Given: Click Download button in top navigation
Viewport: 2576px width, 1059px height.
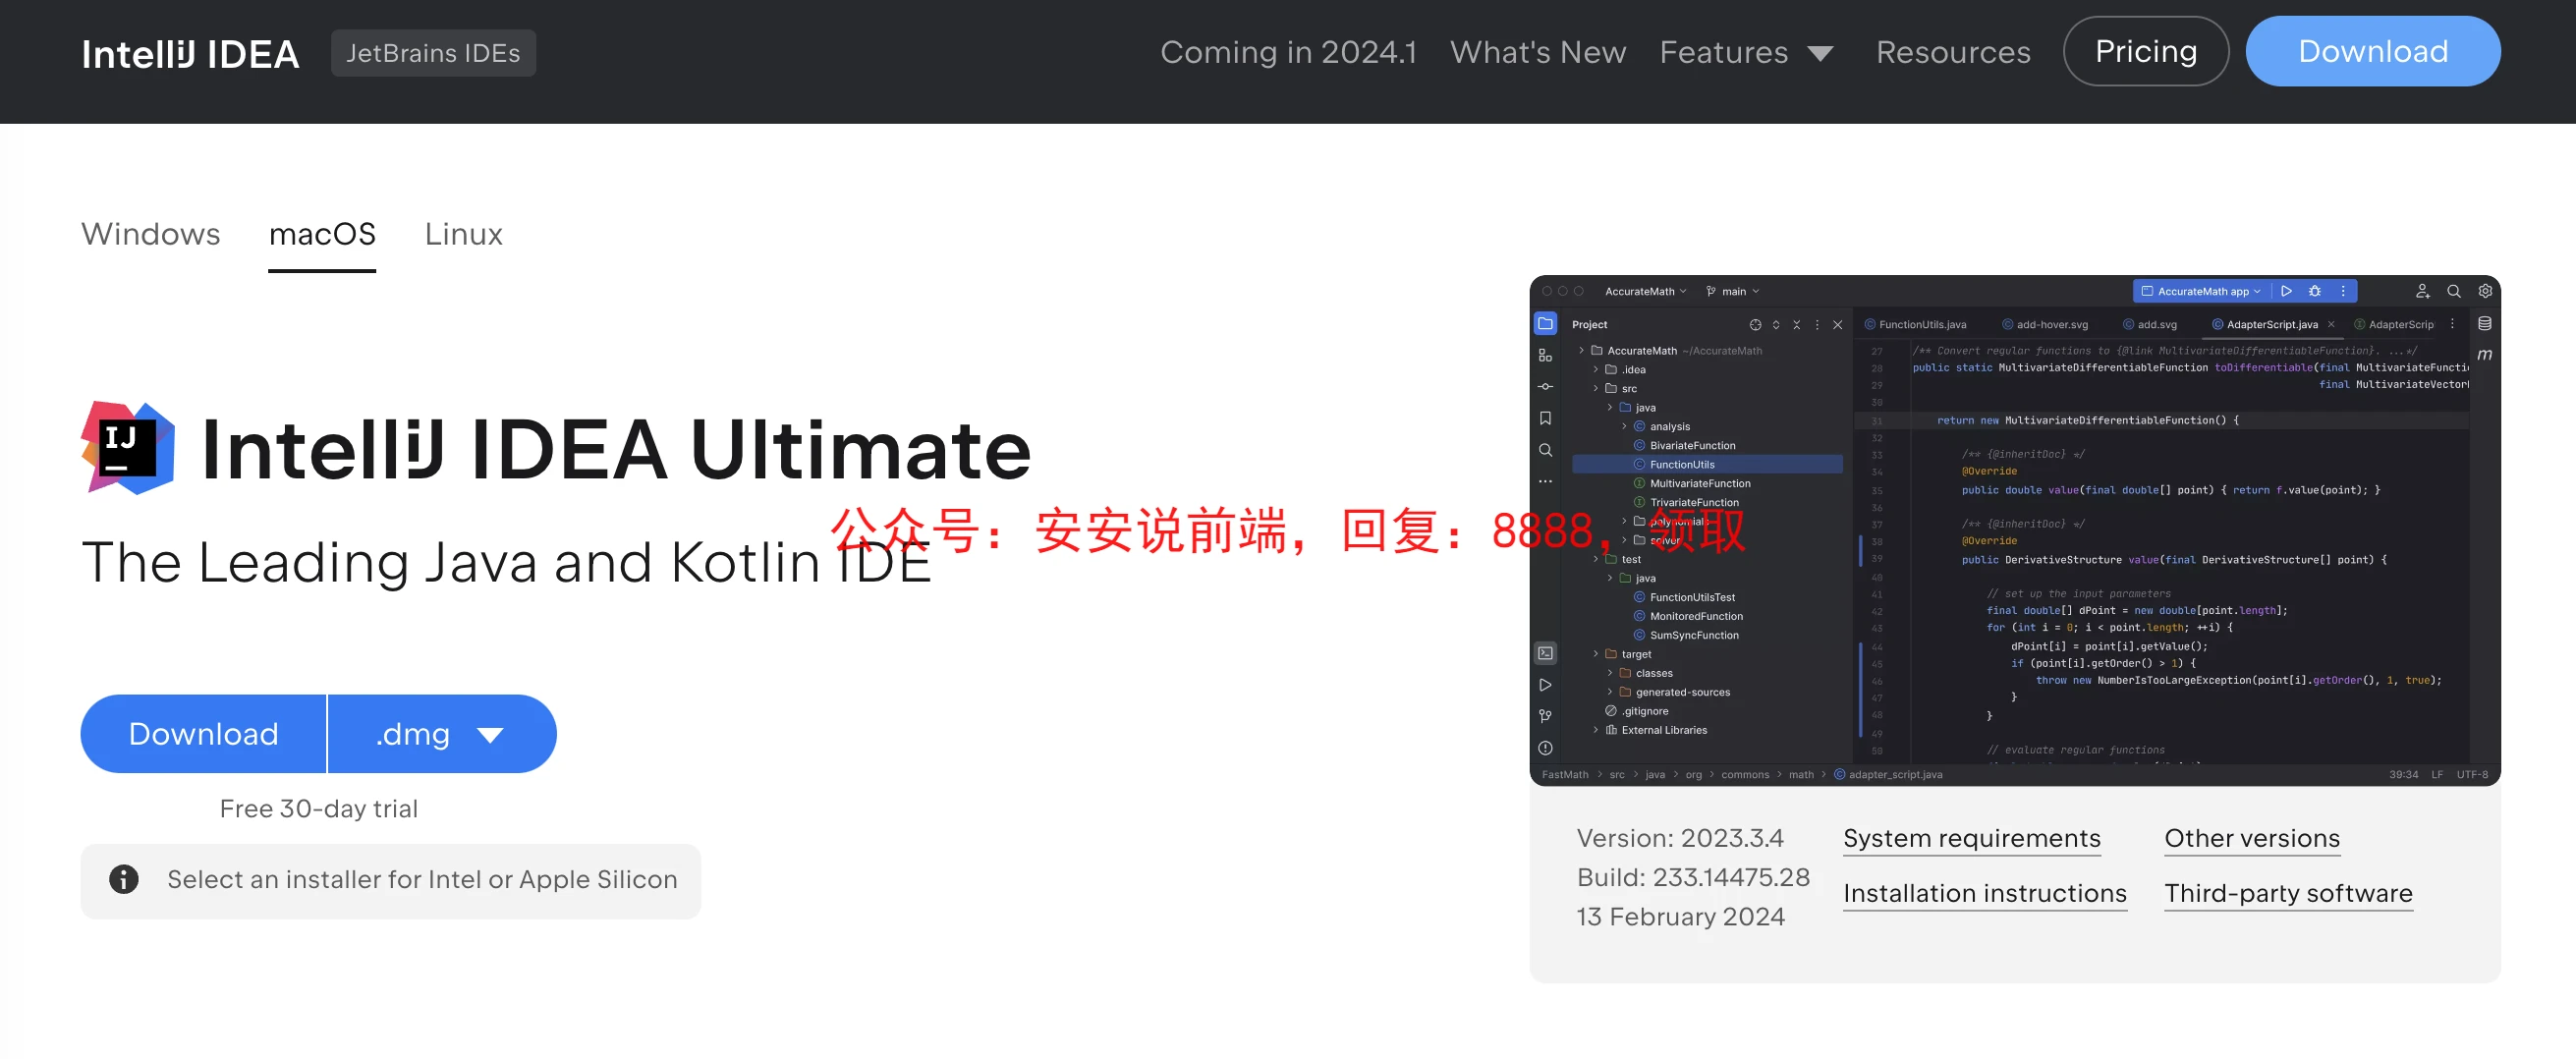Looking at the screenshot, I should [x=2373, y=51].
